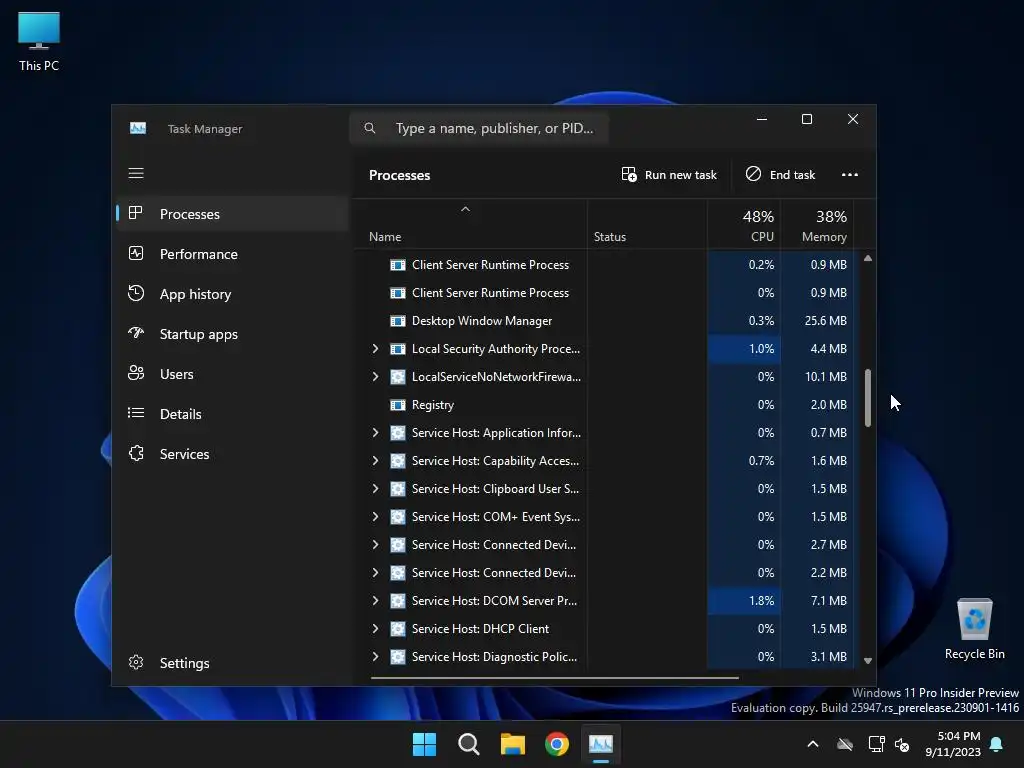Expand Service Host: Diagnostic Policy row

tap(376, 656)
